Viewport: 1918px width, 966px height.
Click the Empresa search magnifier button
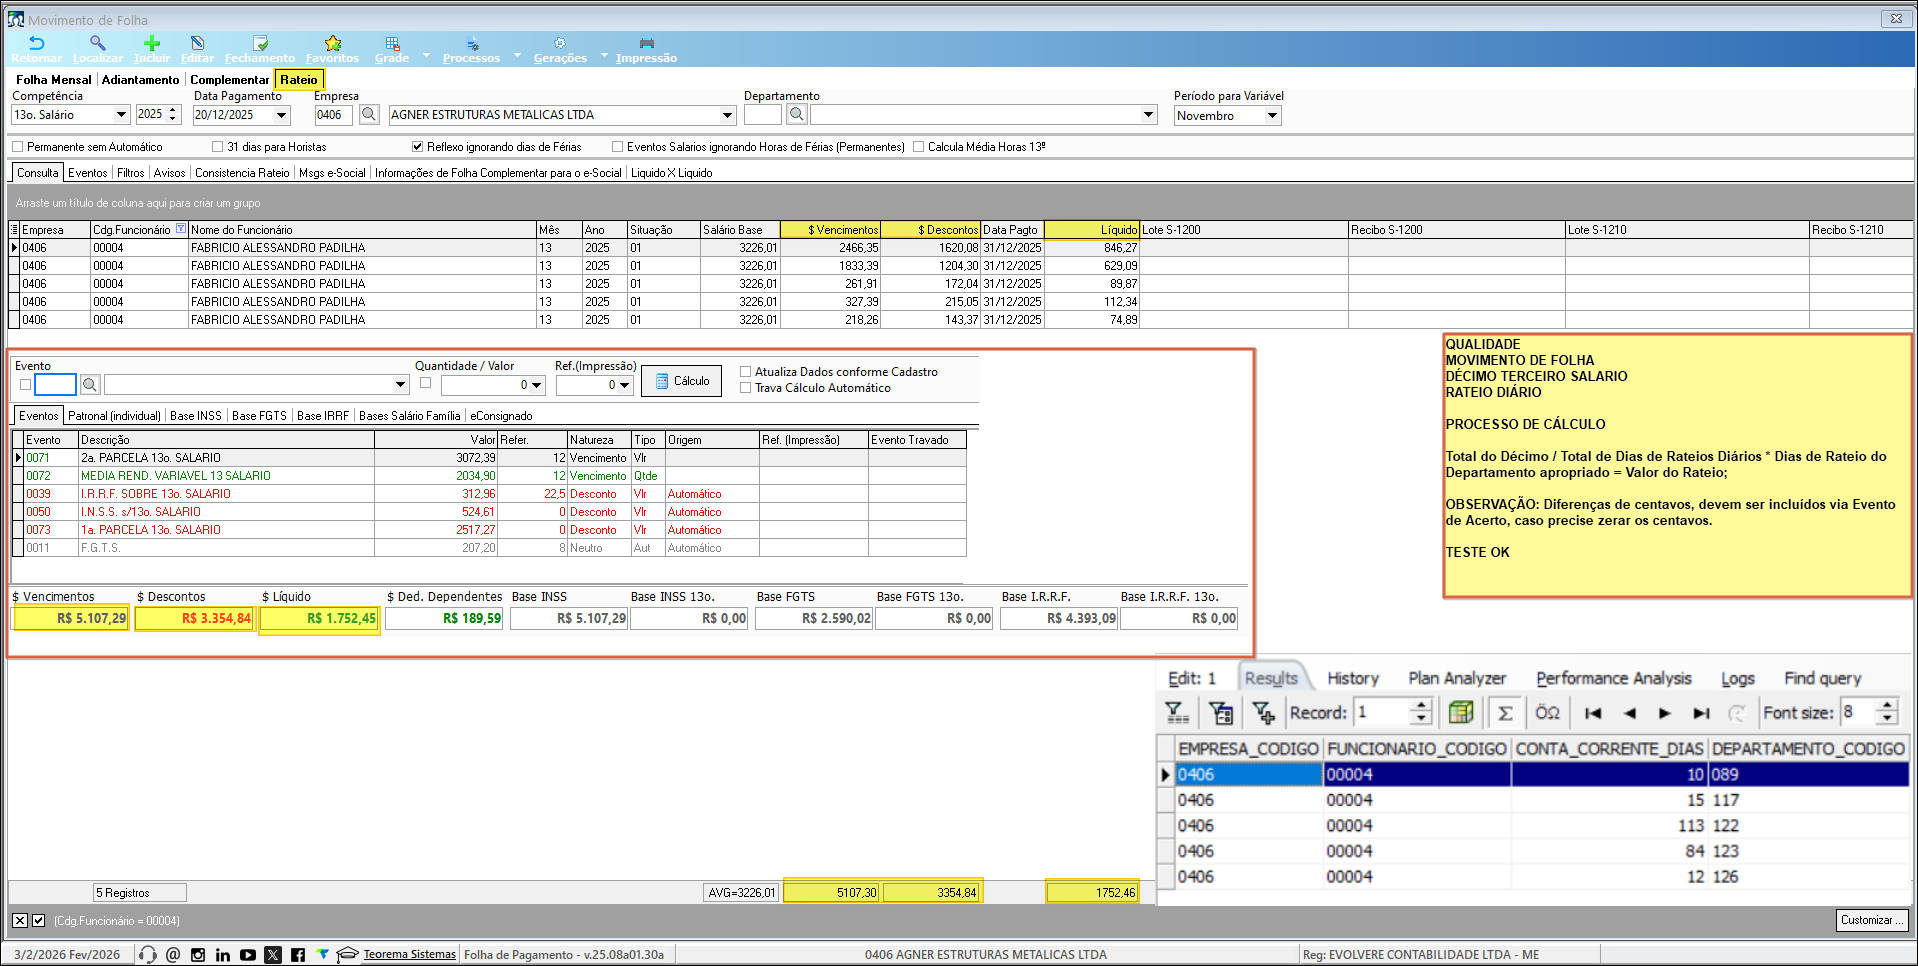pos(369,115)
